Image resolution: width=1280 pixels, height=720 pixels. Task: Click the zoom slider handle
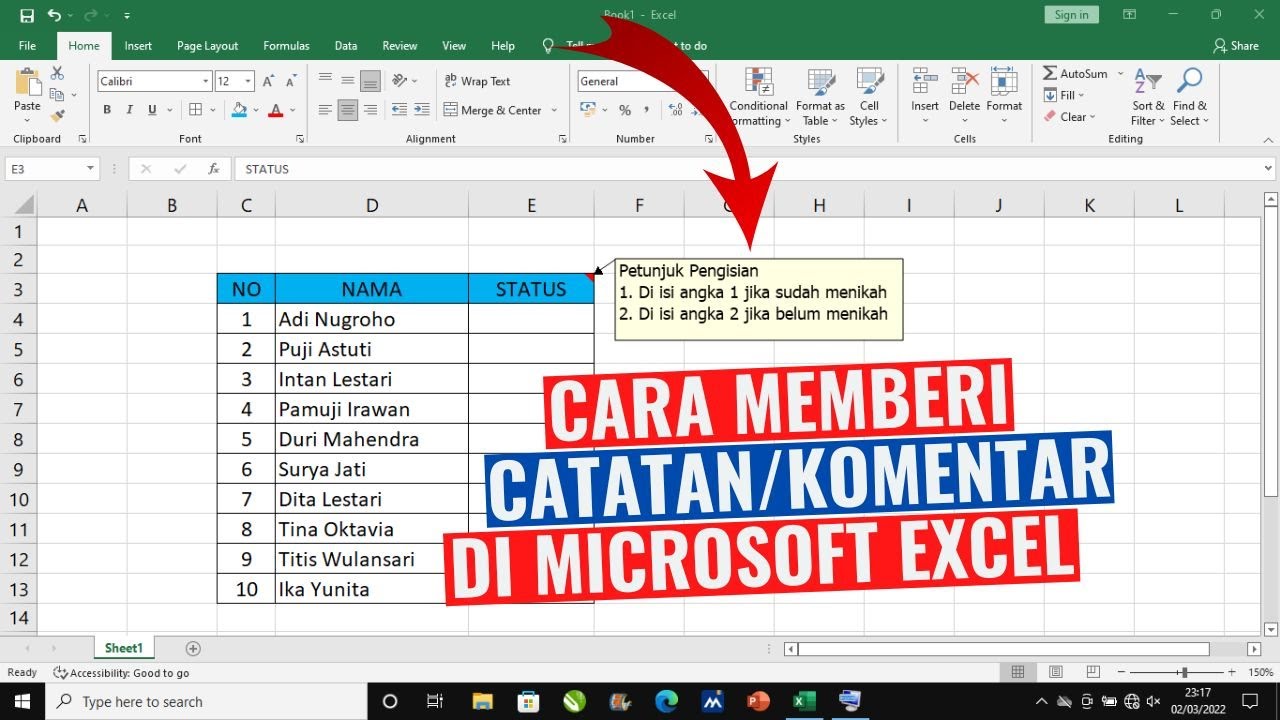pyautogui.click(x=1184, y=673)
